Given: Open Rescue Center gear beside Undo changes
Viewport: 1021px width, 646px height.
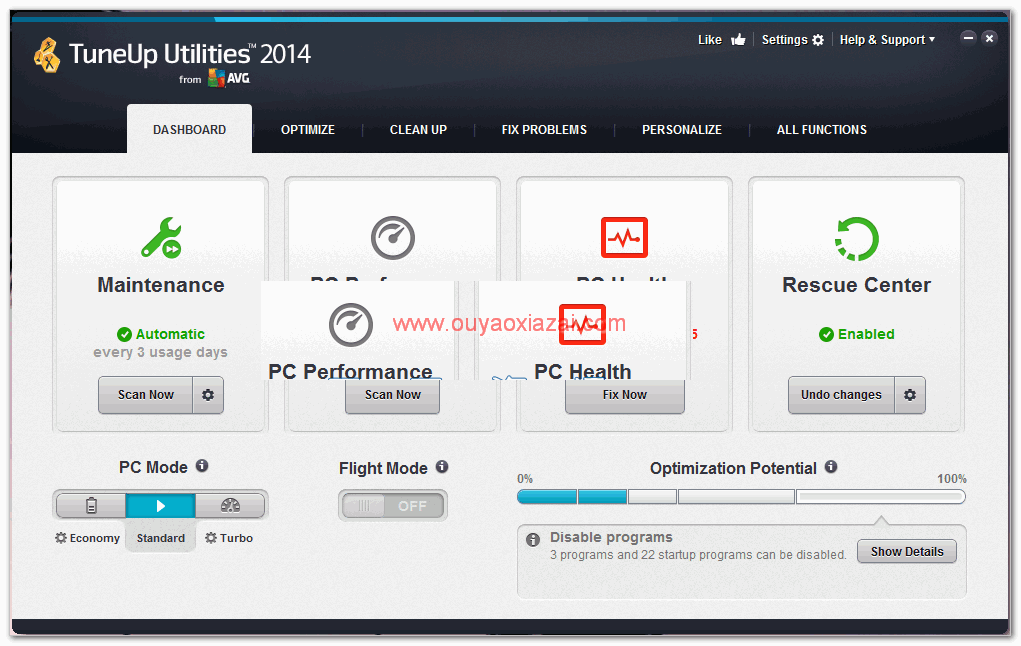Looking at the screenshot, I should point(910,395).
